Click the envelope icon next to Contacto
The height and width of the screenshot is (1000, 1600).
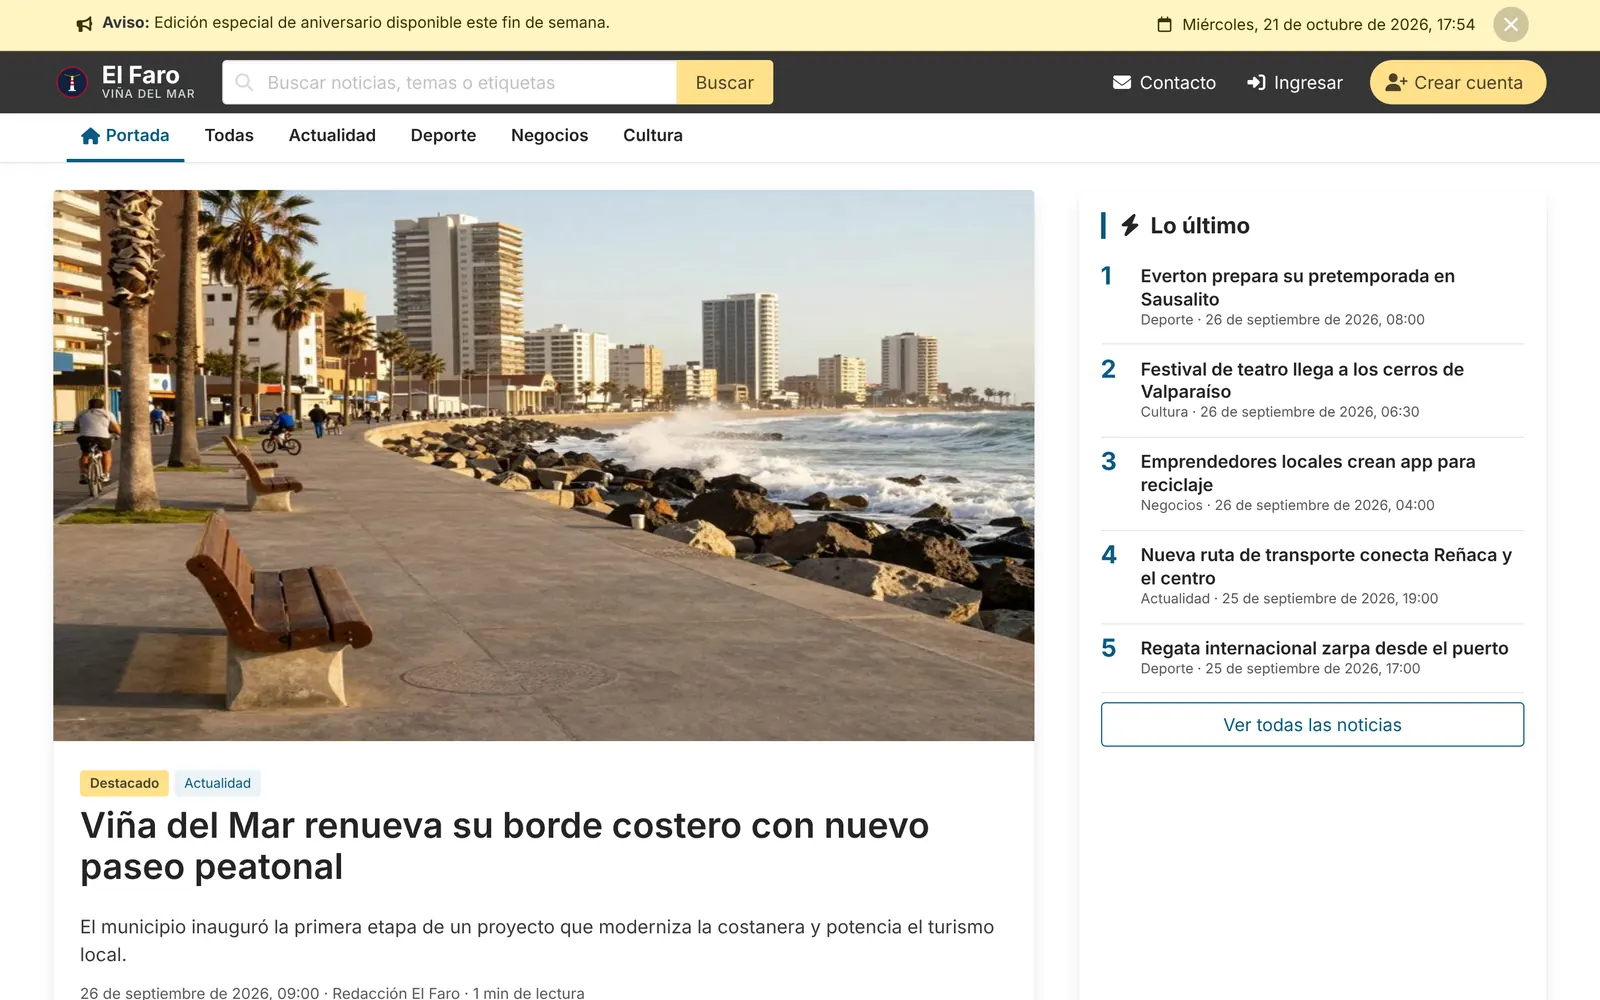coord(1122,82)
